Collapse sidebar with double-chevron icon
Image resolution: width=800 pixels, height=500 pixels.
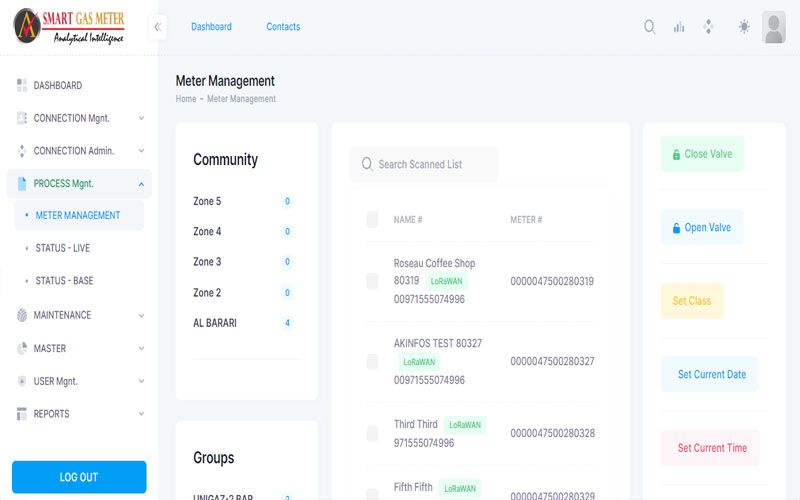click(157, 27)
